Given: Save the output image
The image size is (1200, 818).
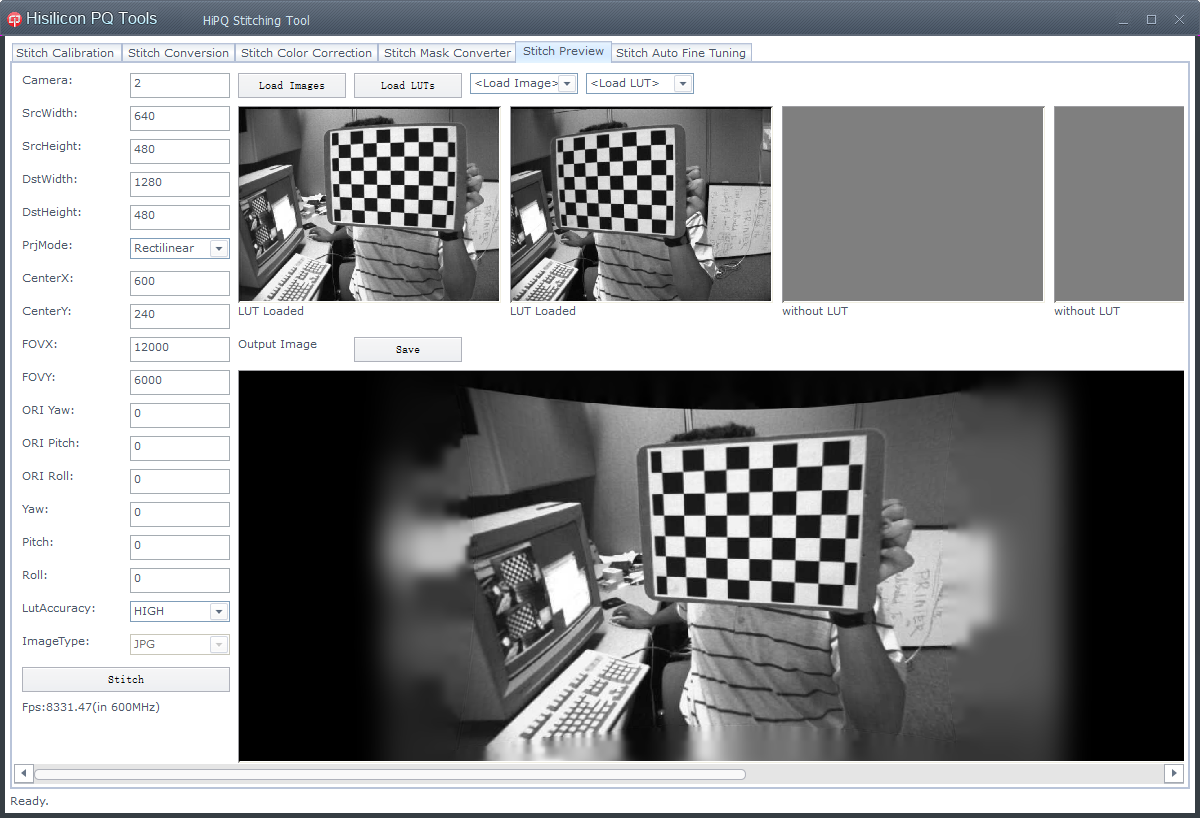Looking at the screenshot, I should point(407,349).
